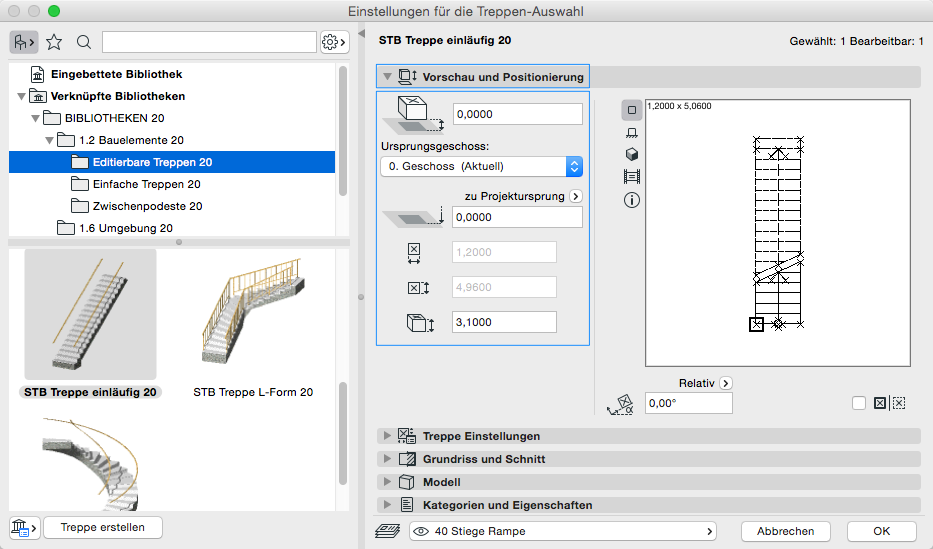Toggle the empty checkbox below preview
This screenshot has width=933, height=549.
click(859, 403)
